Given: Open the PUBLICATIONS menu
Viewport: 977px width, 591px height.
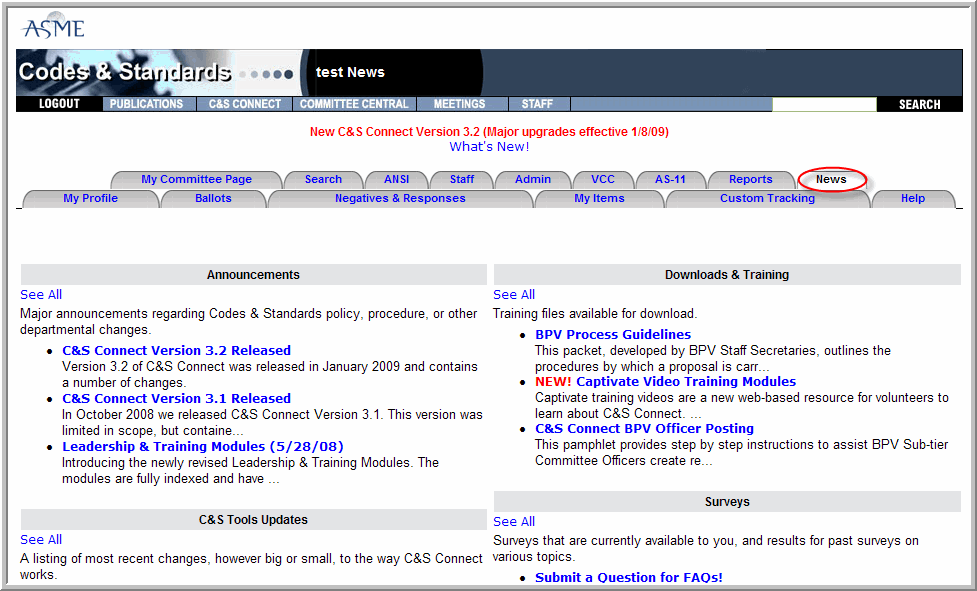Looking at the screenshot, I should tap(146, 104).
